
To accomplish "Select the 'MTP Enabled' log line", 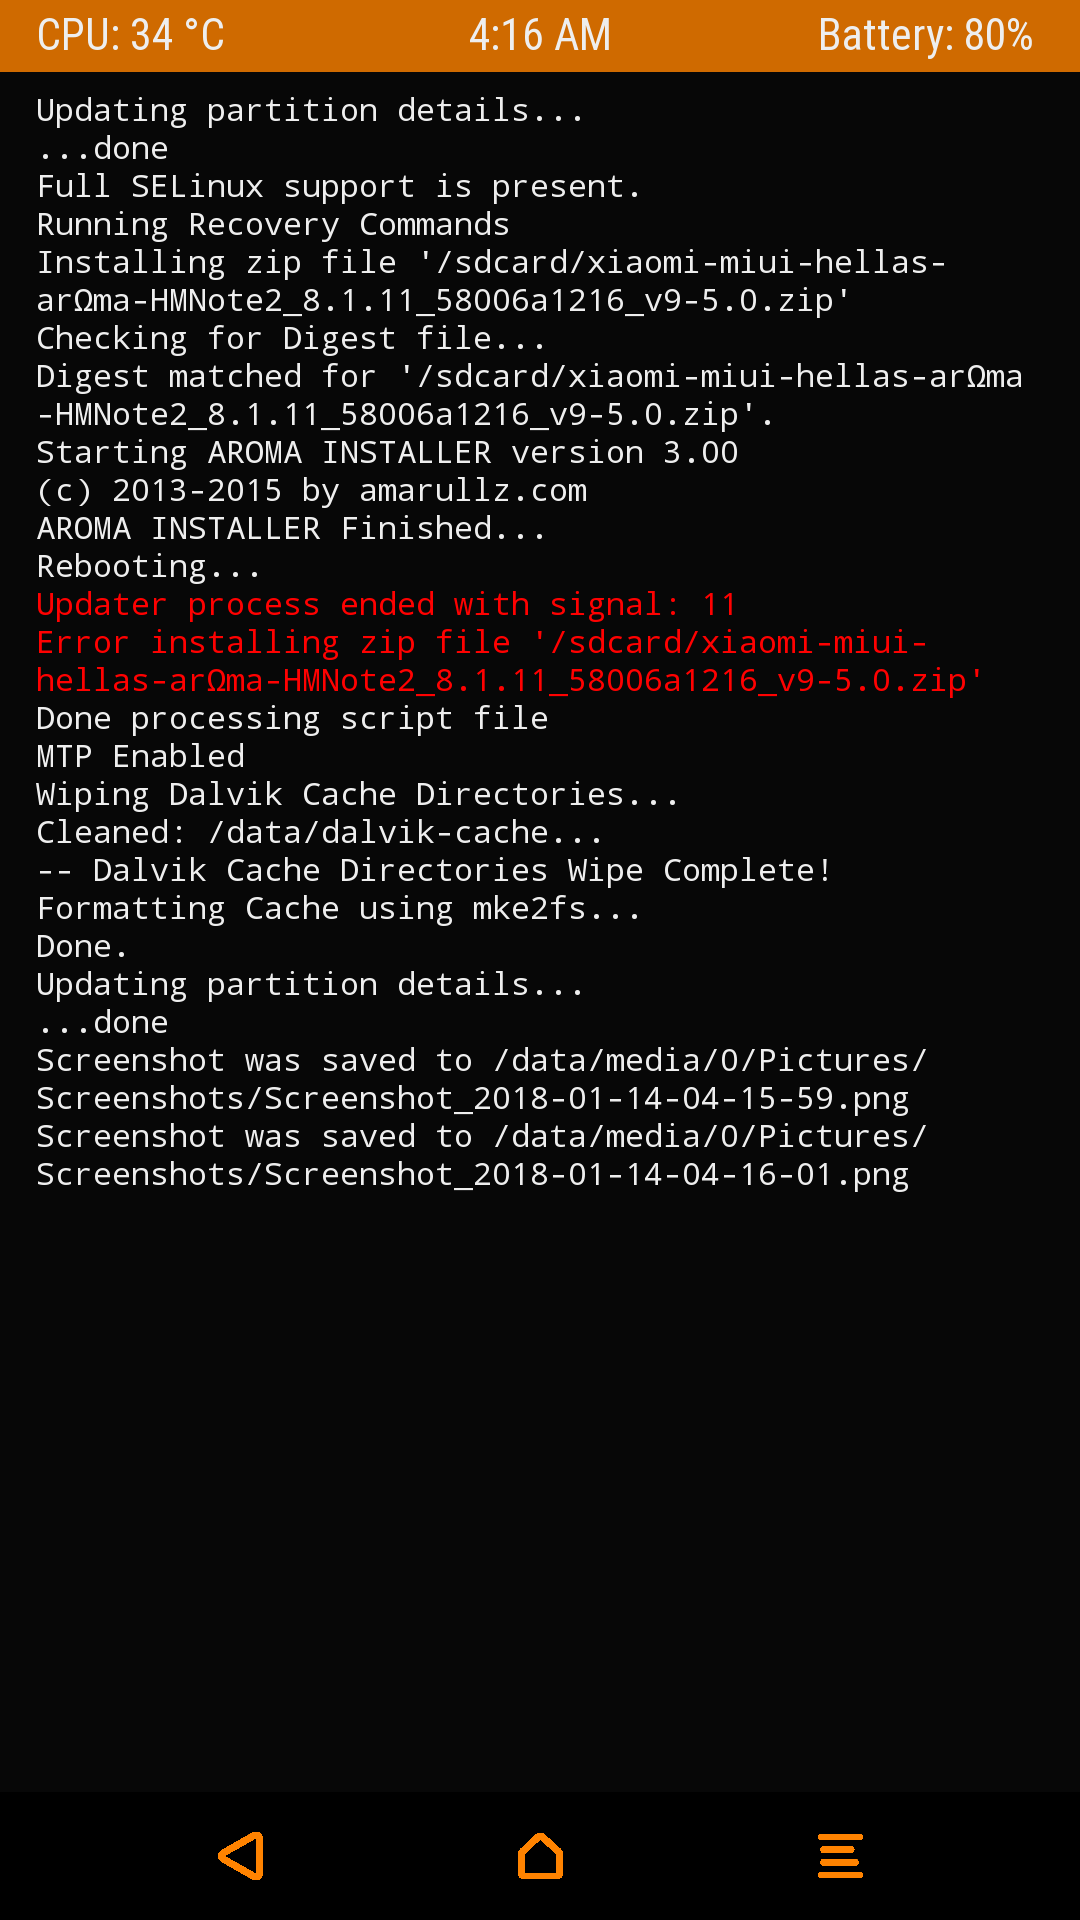I will (140, 757).
